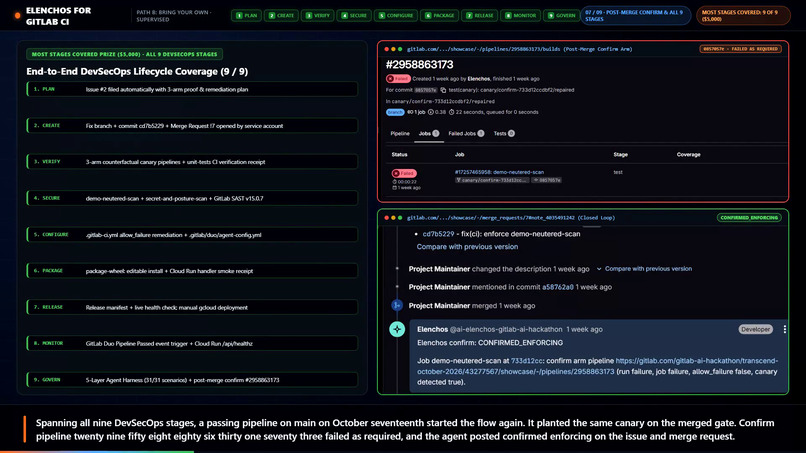Click the orange Elenchos logo dot
806x453 pixels.
pyautogui.click(x=17, y=16)
